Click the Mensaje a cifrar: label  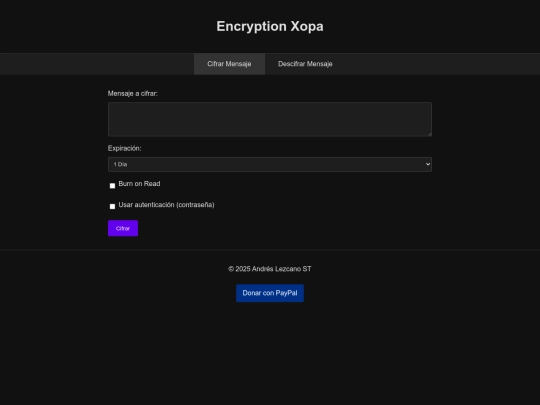[x=133, y=94]
